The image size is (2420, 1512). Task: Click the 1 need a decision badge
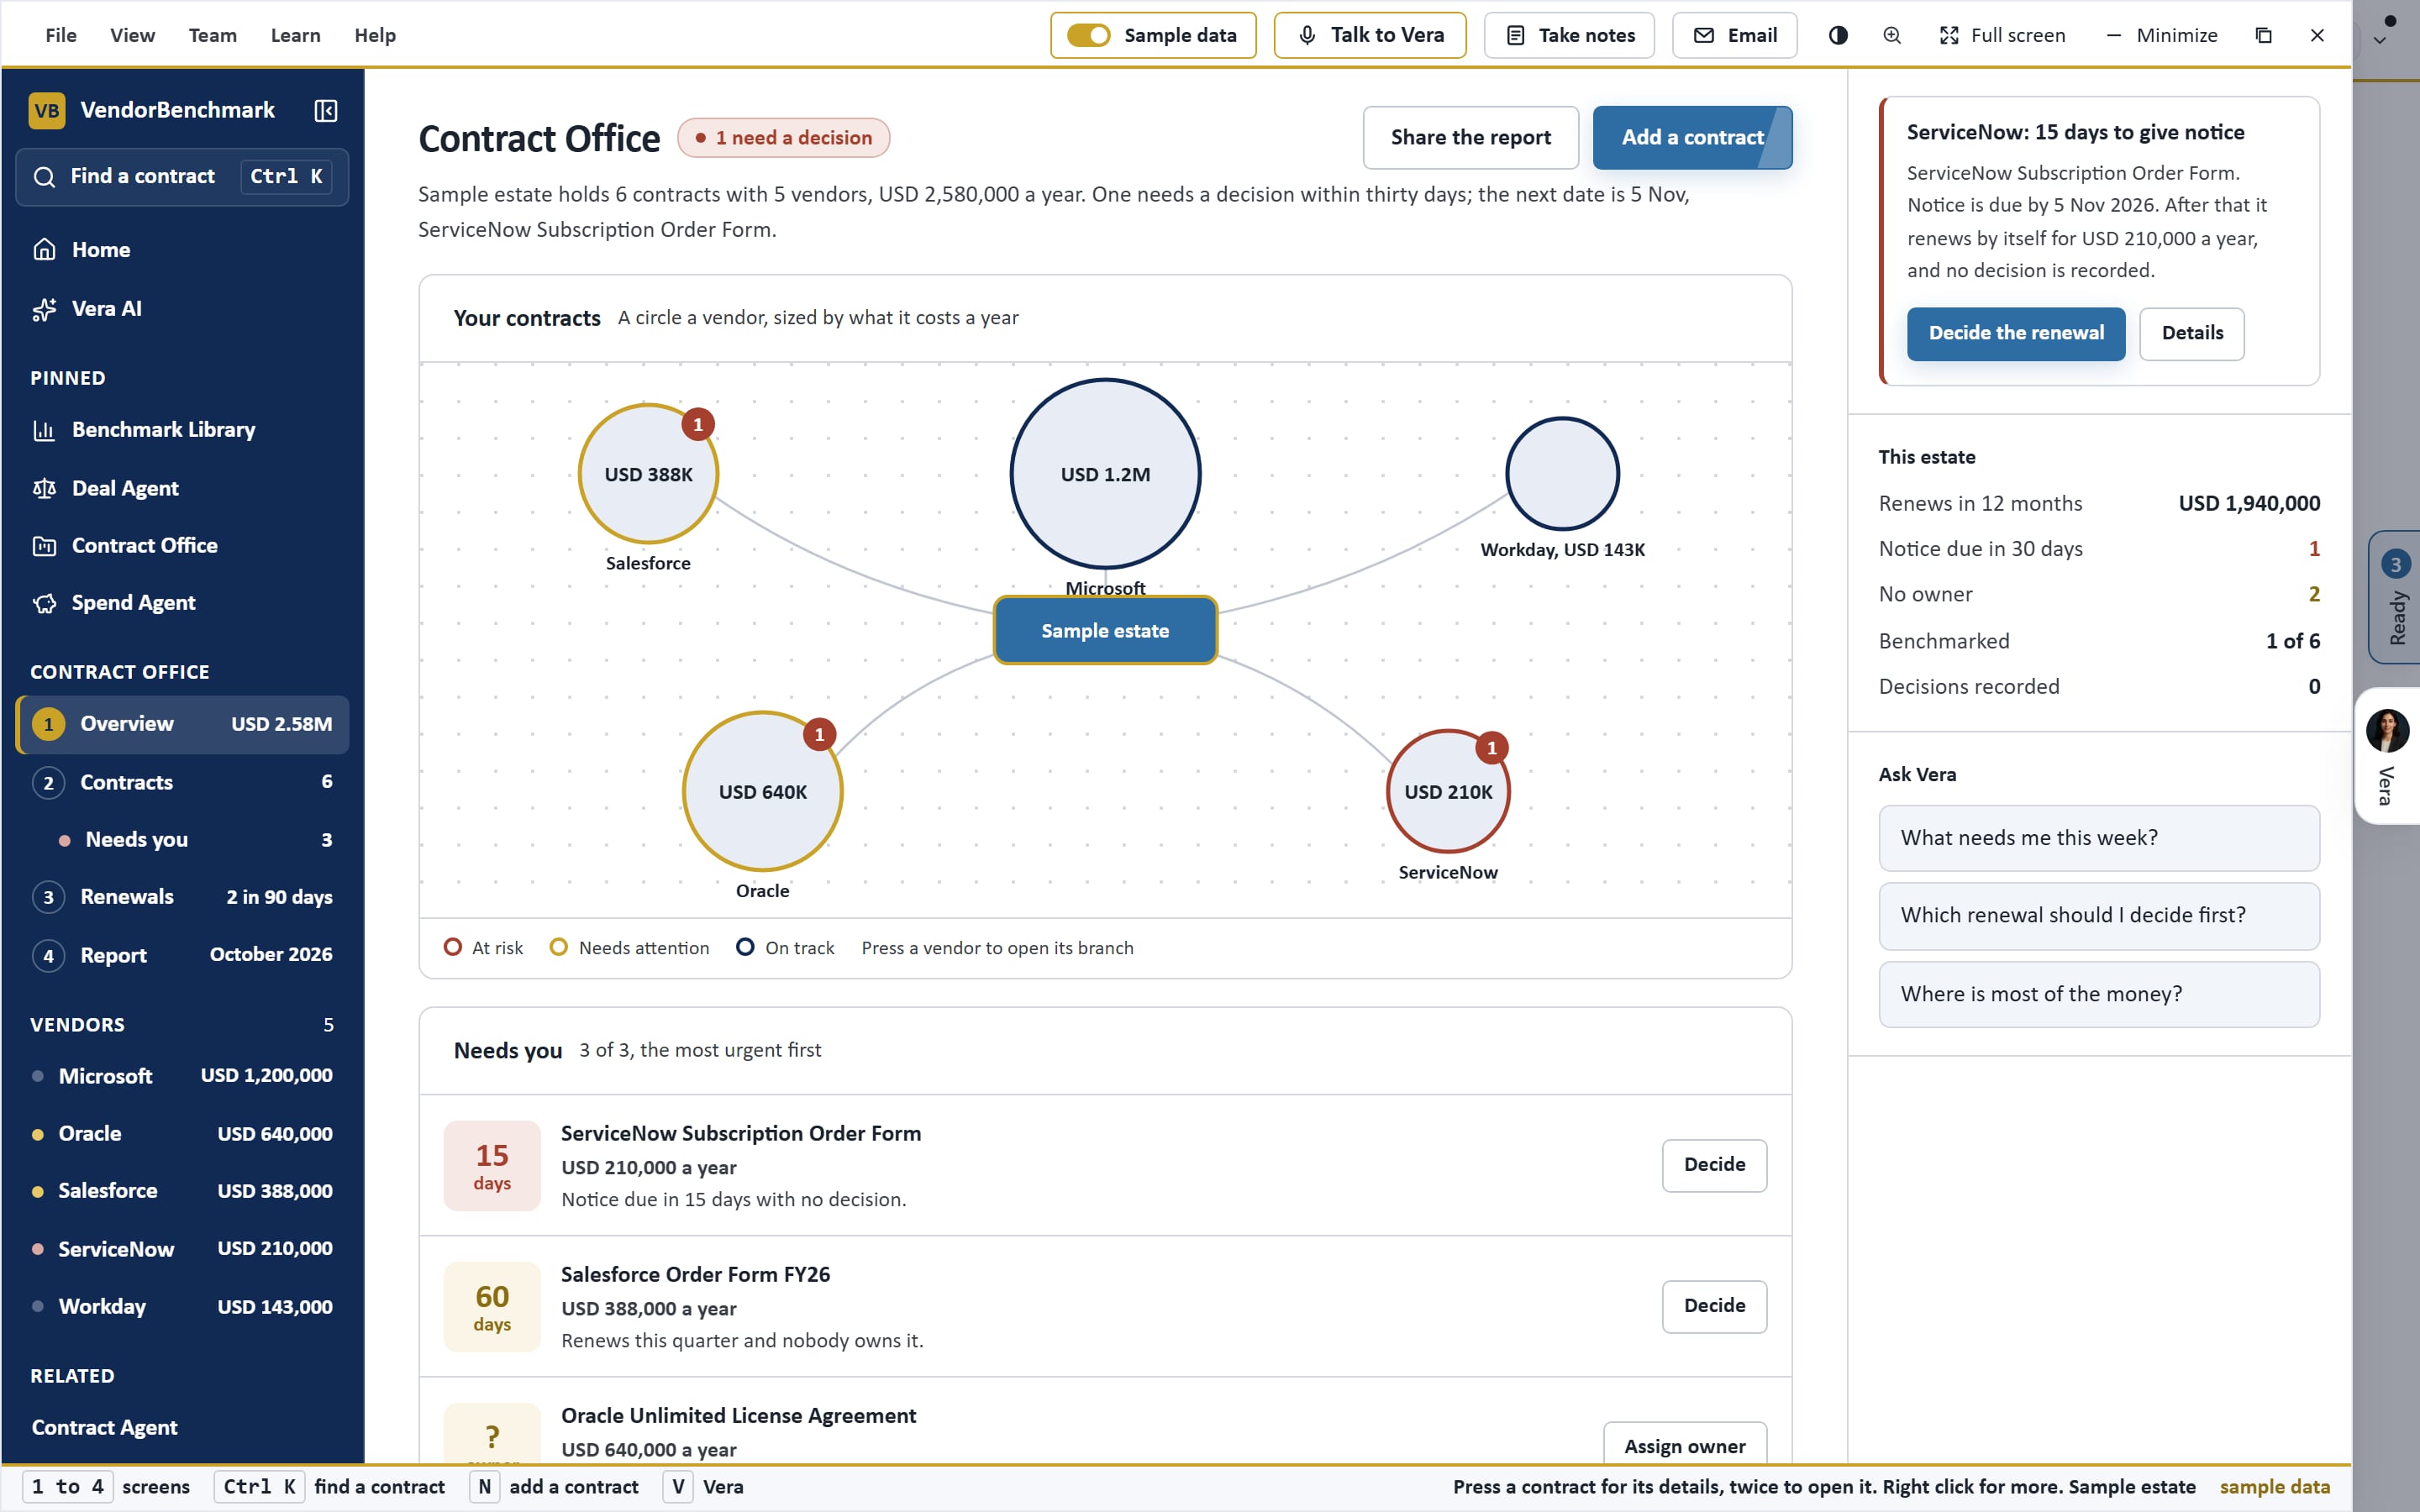(783, 138)
